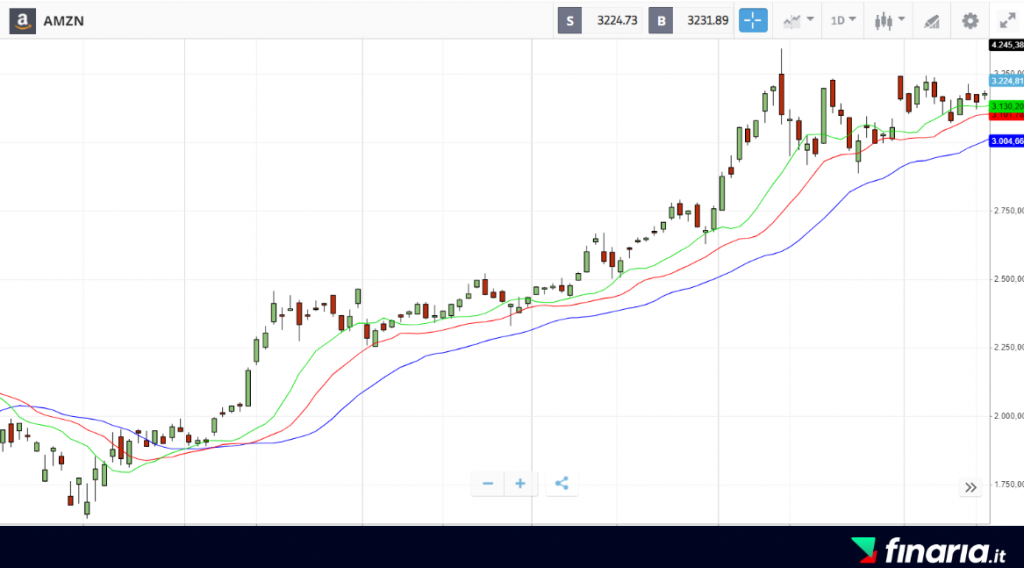The width and height of the screenshot is (1024, 568).
Task: Click the red moving average value label
Action: pos(1006,116)
